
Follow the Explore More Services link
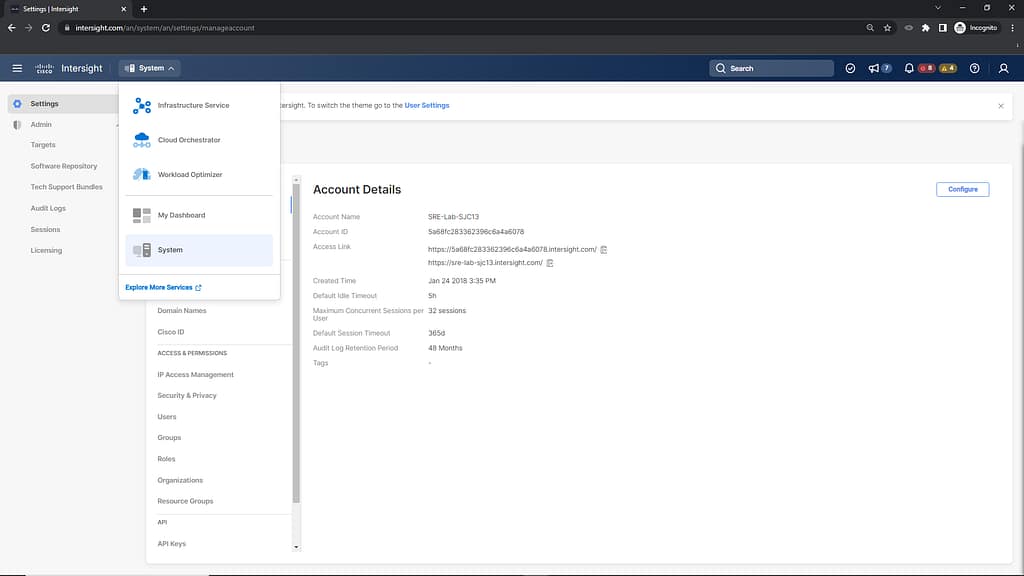pyautogui.click(x=163, y=287)
